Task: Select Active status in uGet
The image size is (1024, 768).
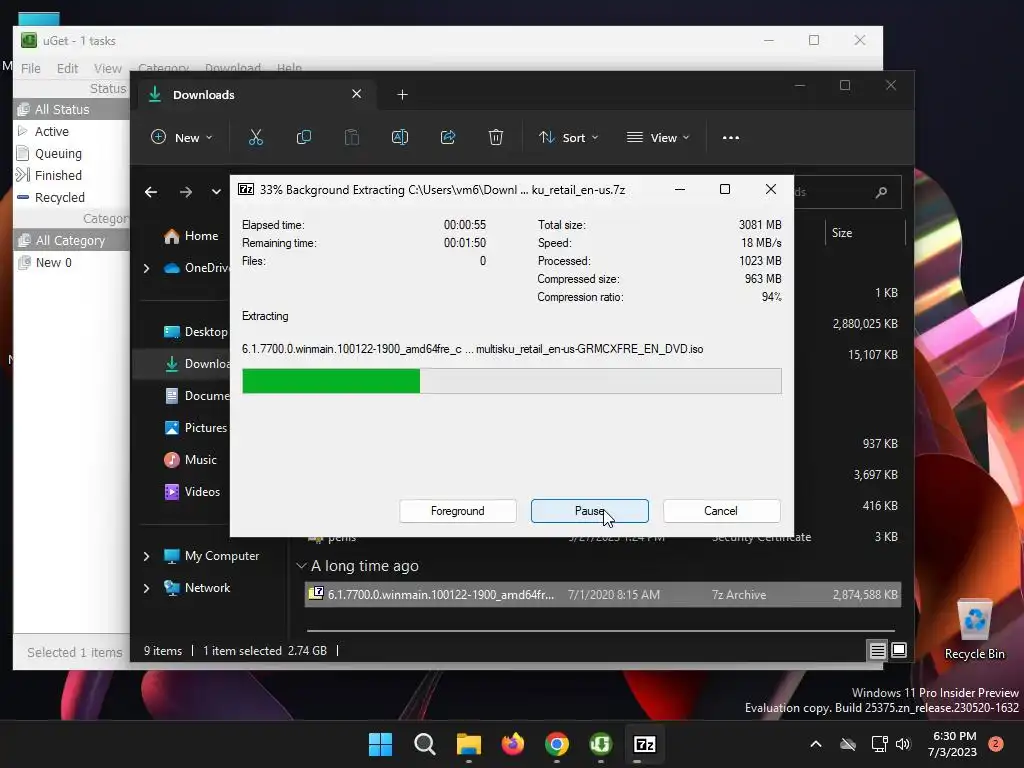Action: click(x=71, y=131)
